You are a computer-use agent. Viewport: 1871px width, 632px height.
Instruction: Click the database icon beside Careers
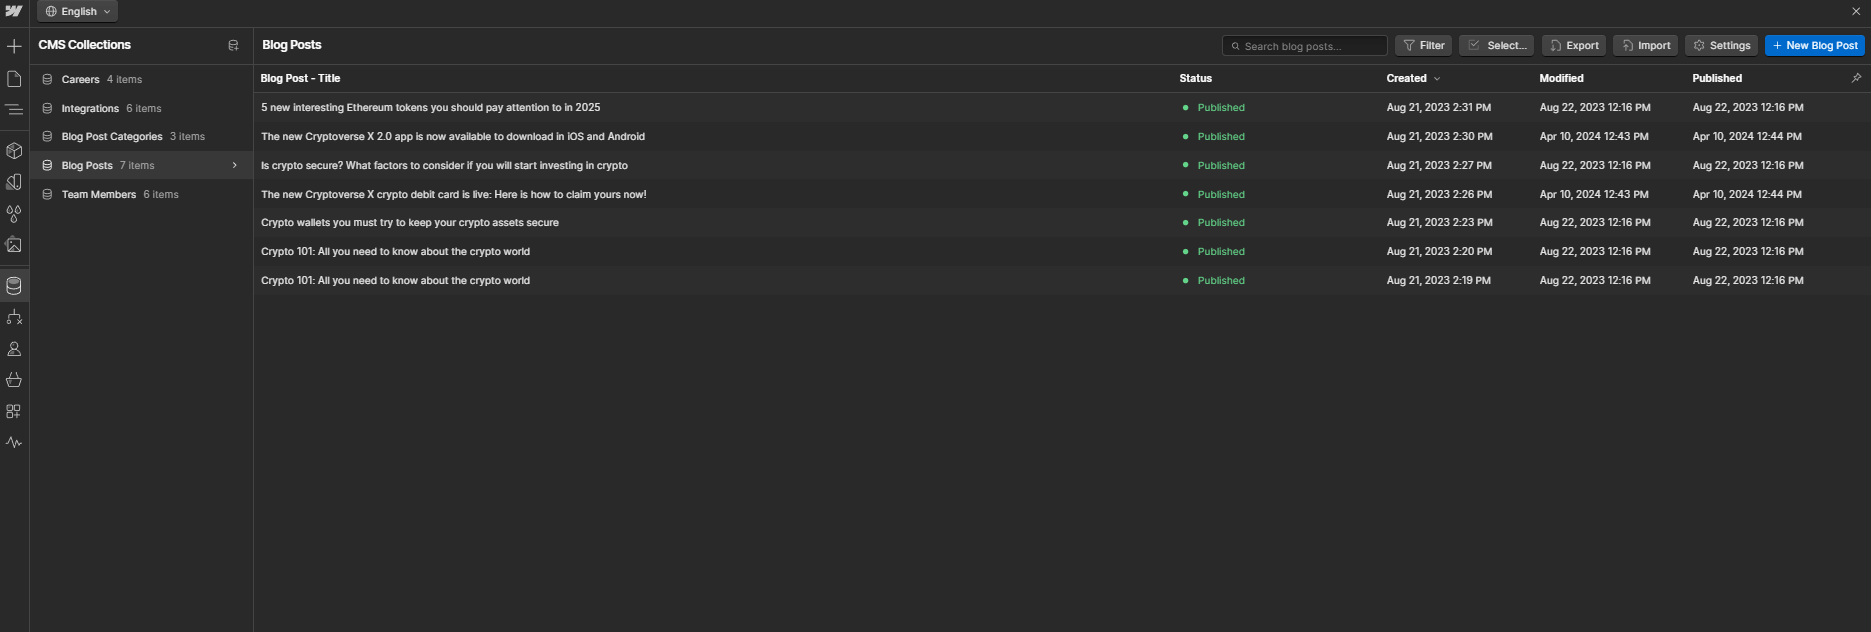(x=47, y=79)
